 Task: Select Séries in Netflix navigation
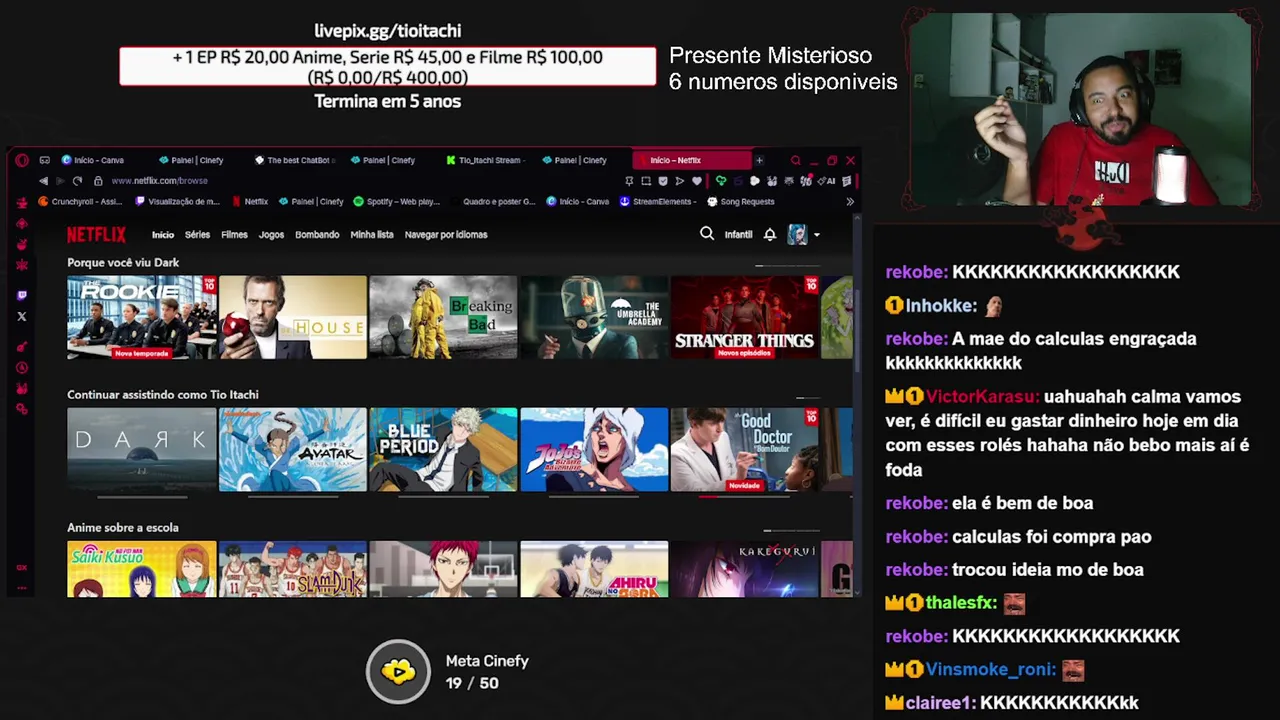[197, 235]
